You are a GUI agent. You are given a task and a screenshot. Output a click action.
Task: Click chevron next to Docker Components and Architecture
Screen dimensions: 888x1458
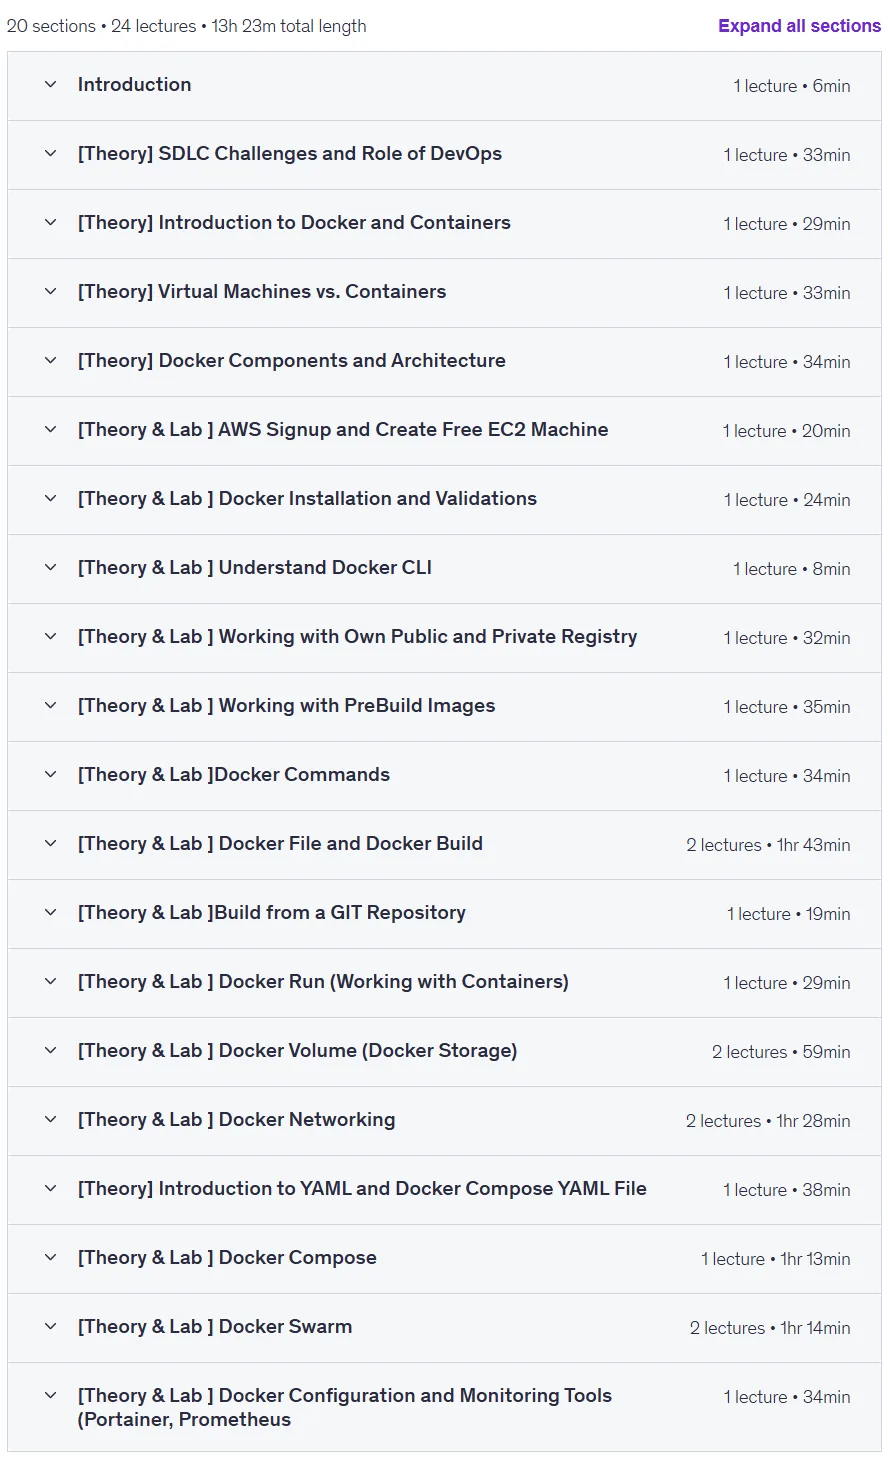click(x=51, y=361)
